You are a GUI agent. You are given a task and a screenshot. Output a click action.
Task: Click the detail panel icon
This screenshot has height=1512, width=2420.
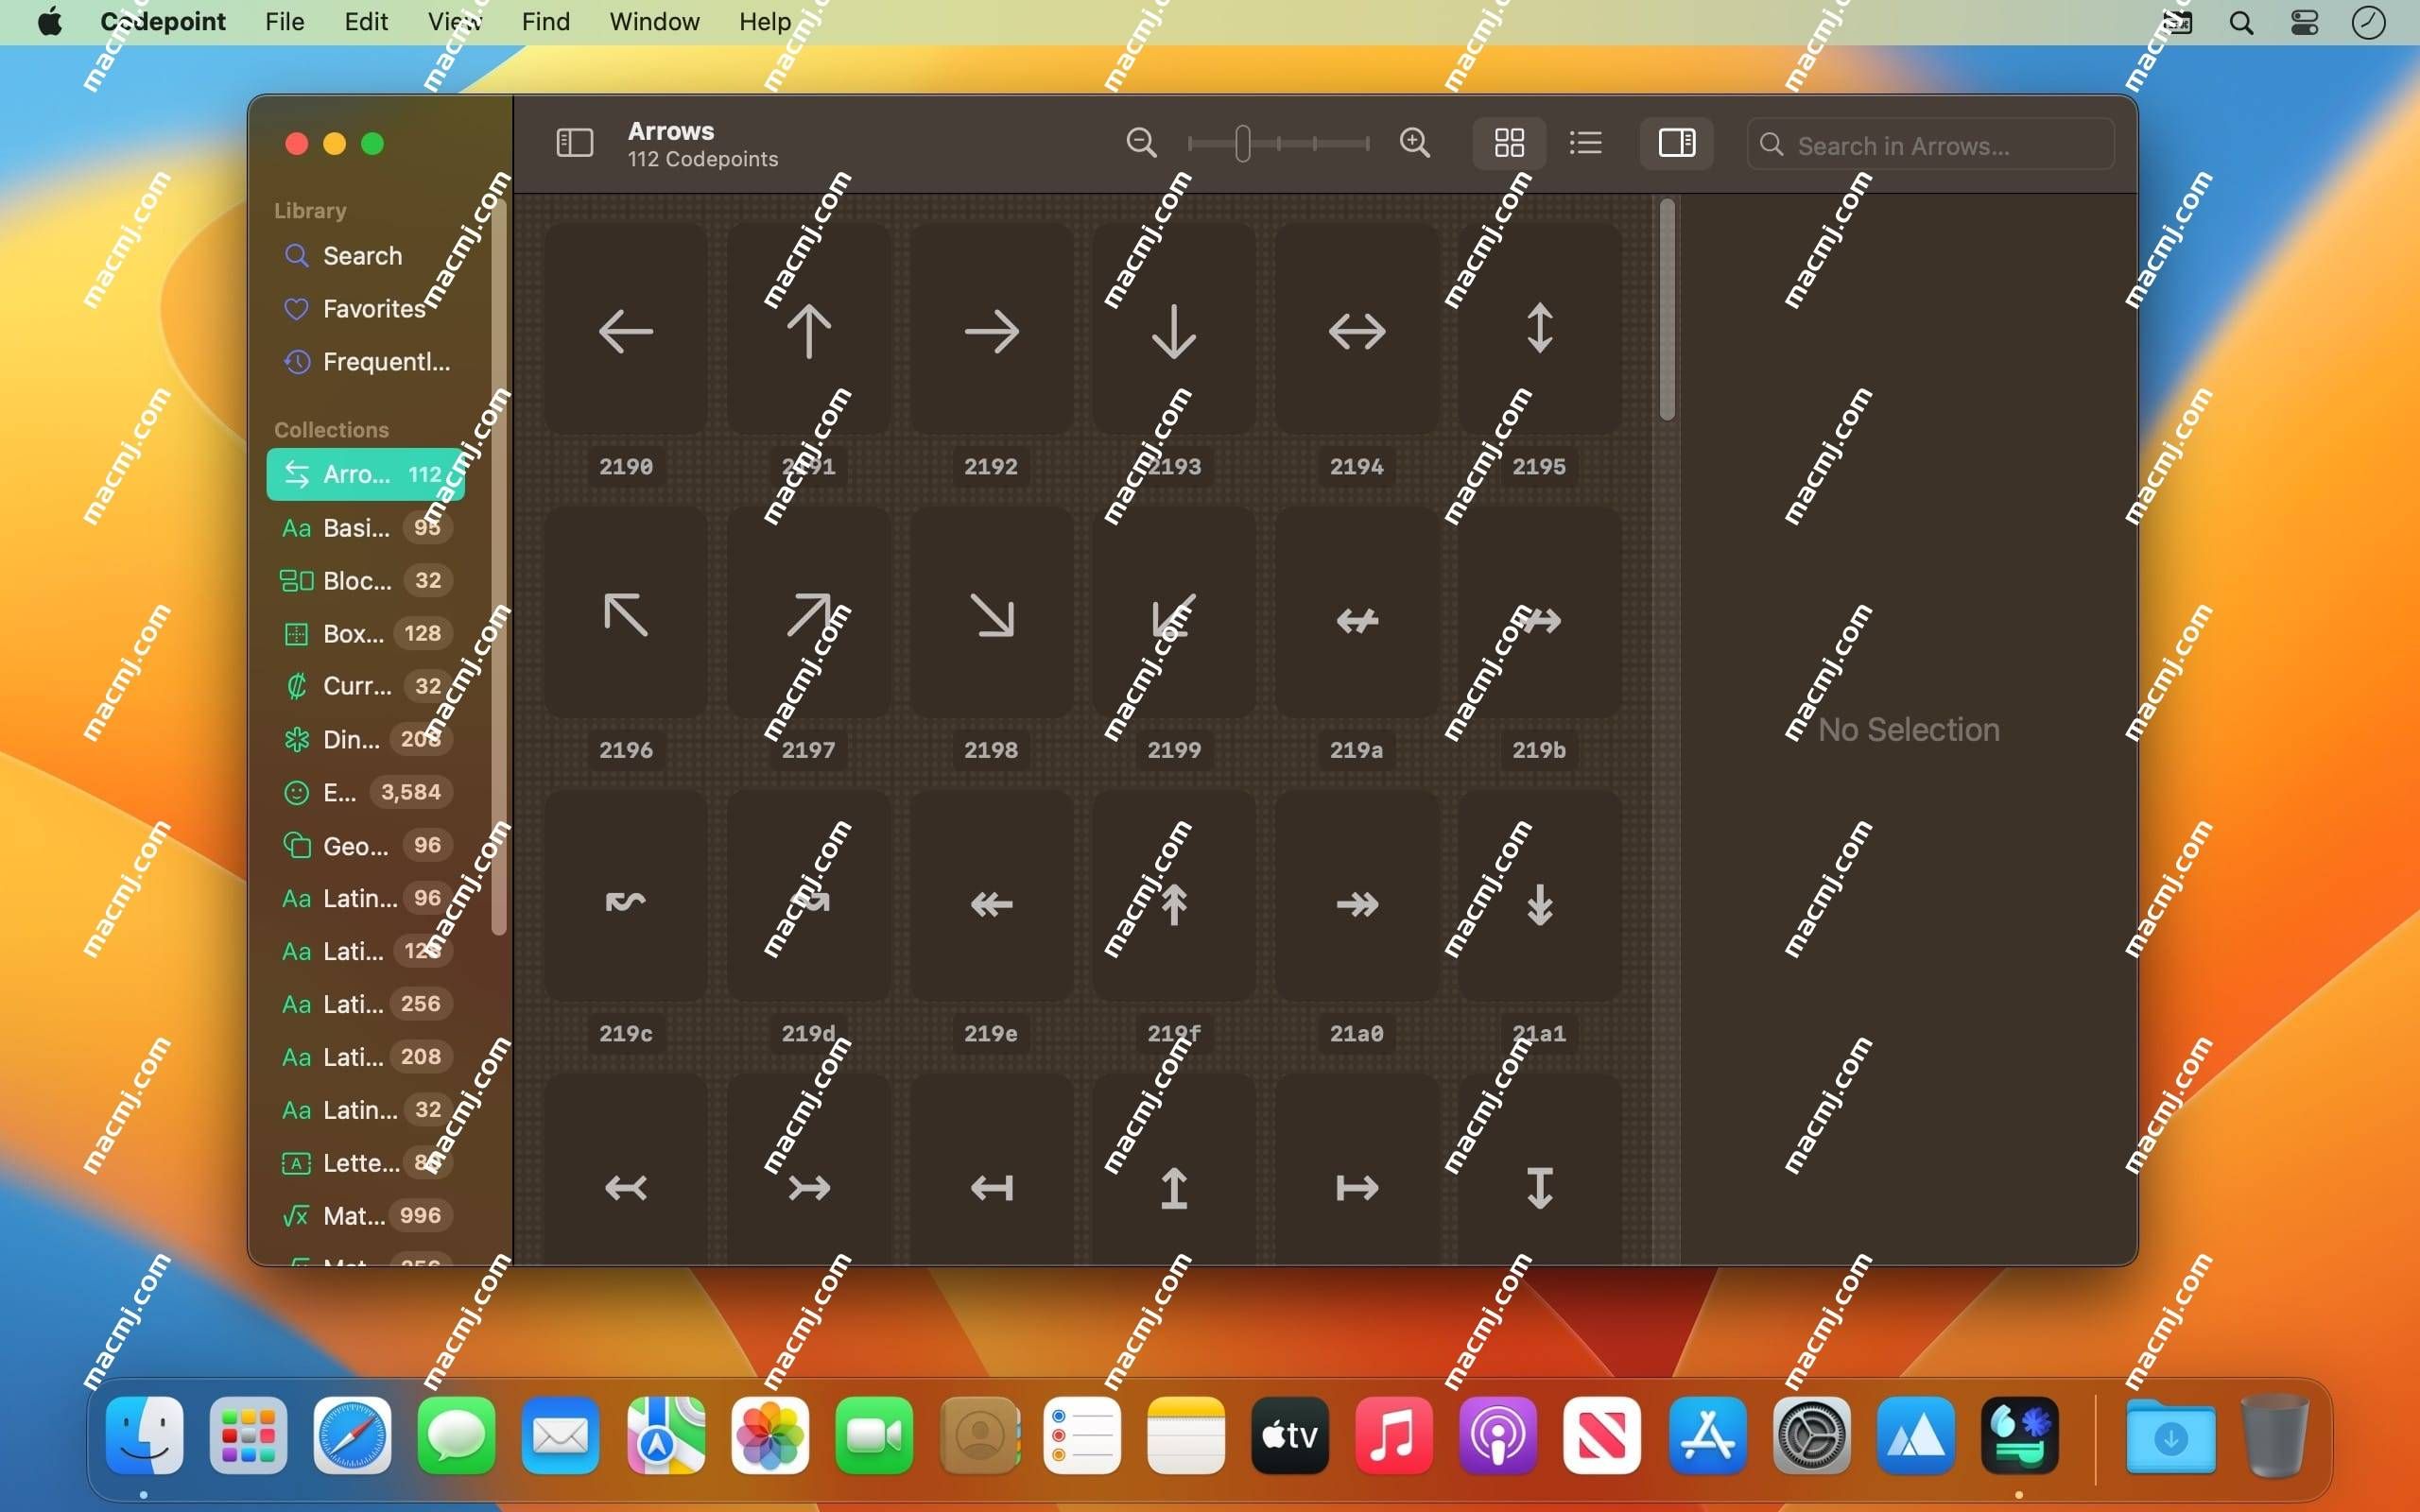click(1678, 145)
